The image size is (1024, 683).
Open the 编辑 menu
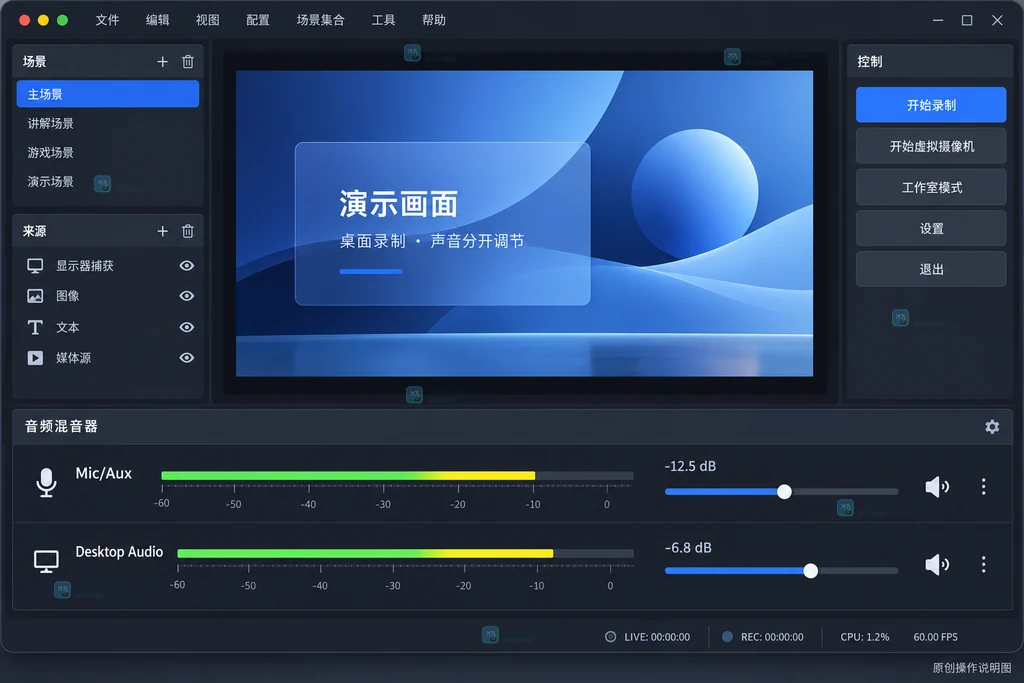pyautogui.click(x=157, y=20)
